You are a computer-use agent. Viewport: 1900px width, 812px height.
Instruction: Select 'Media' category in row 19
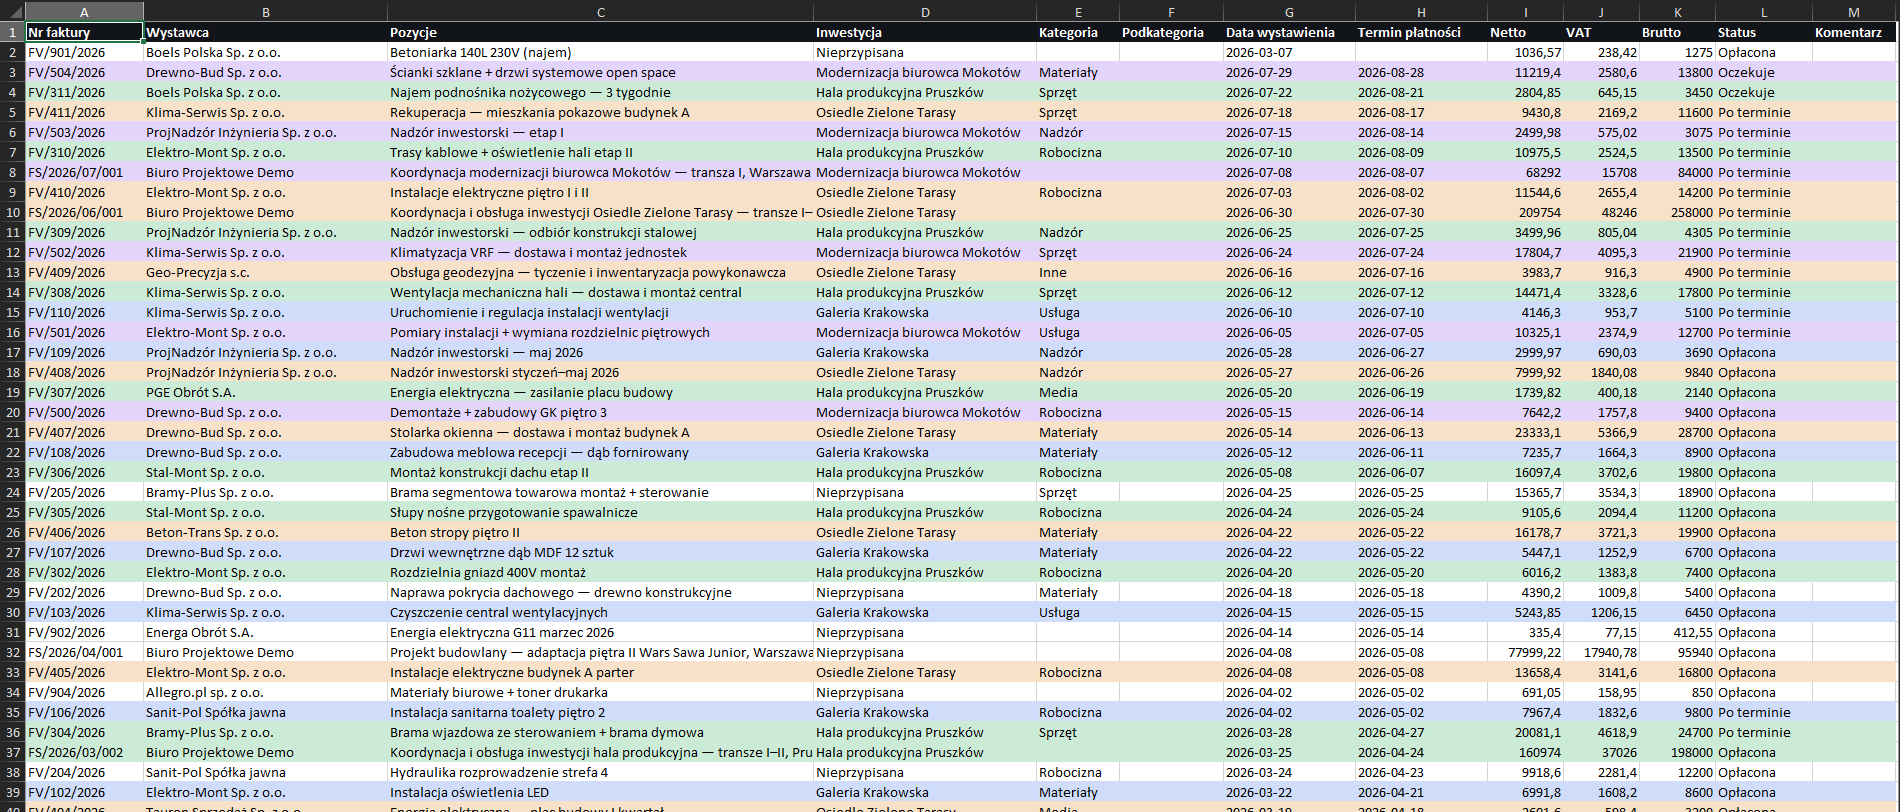[1078, 392]
